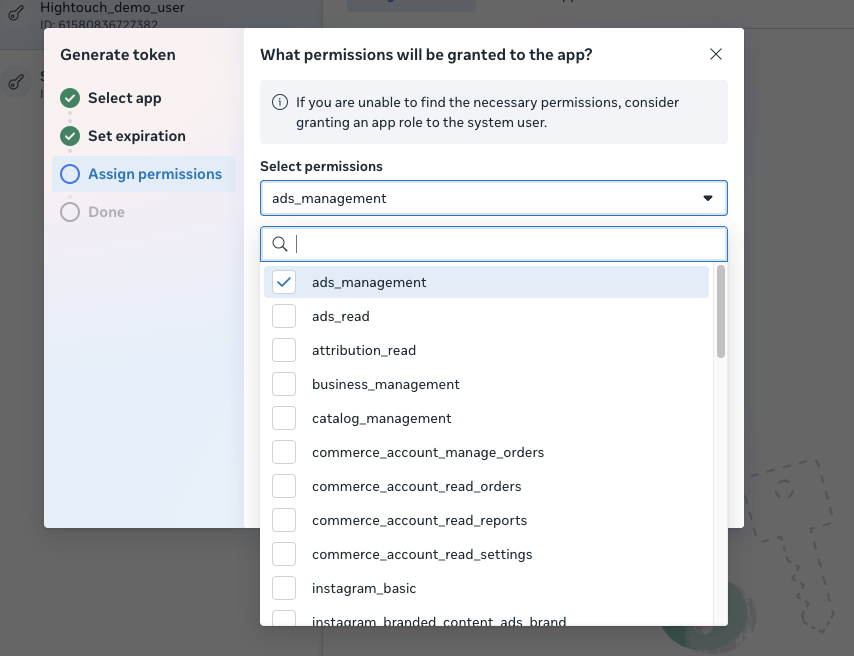Click the circle icon beside the Done step
The height and width of the screenshot is (656, 854).
[x=69, y=211]
